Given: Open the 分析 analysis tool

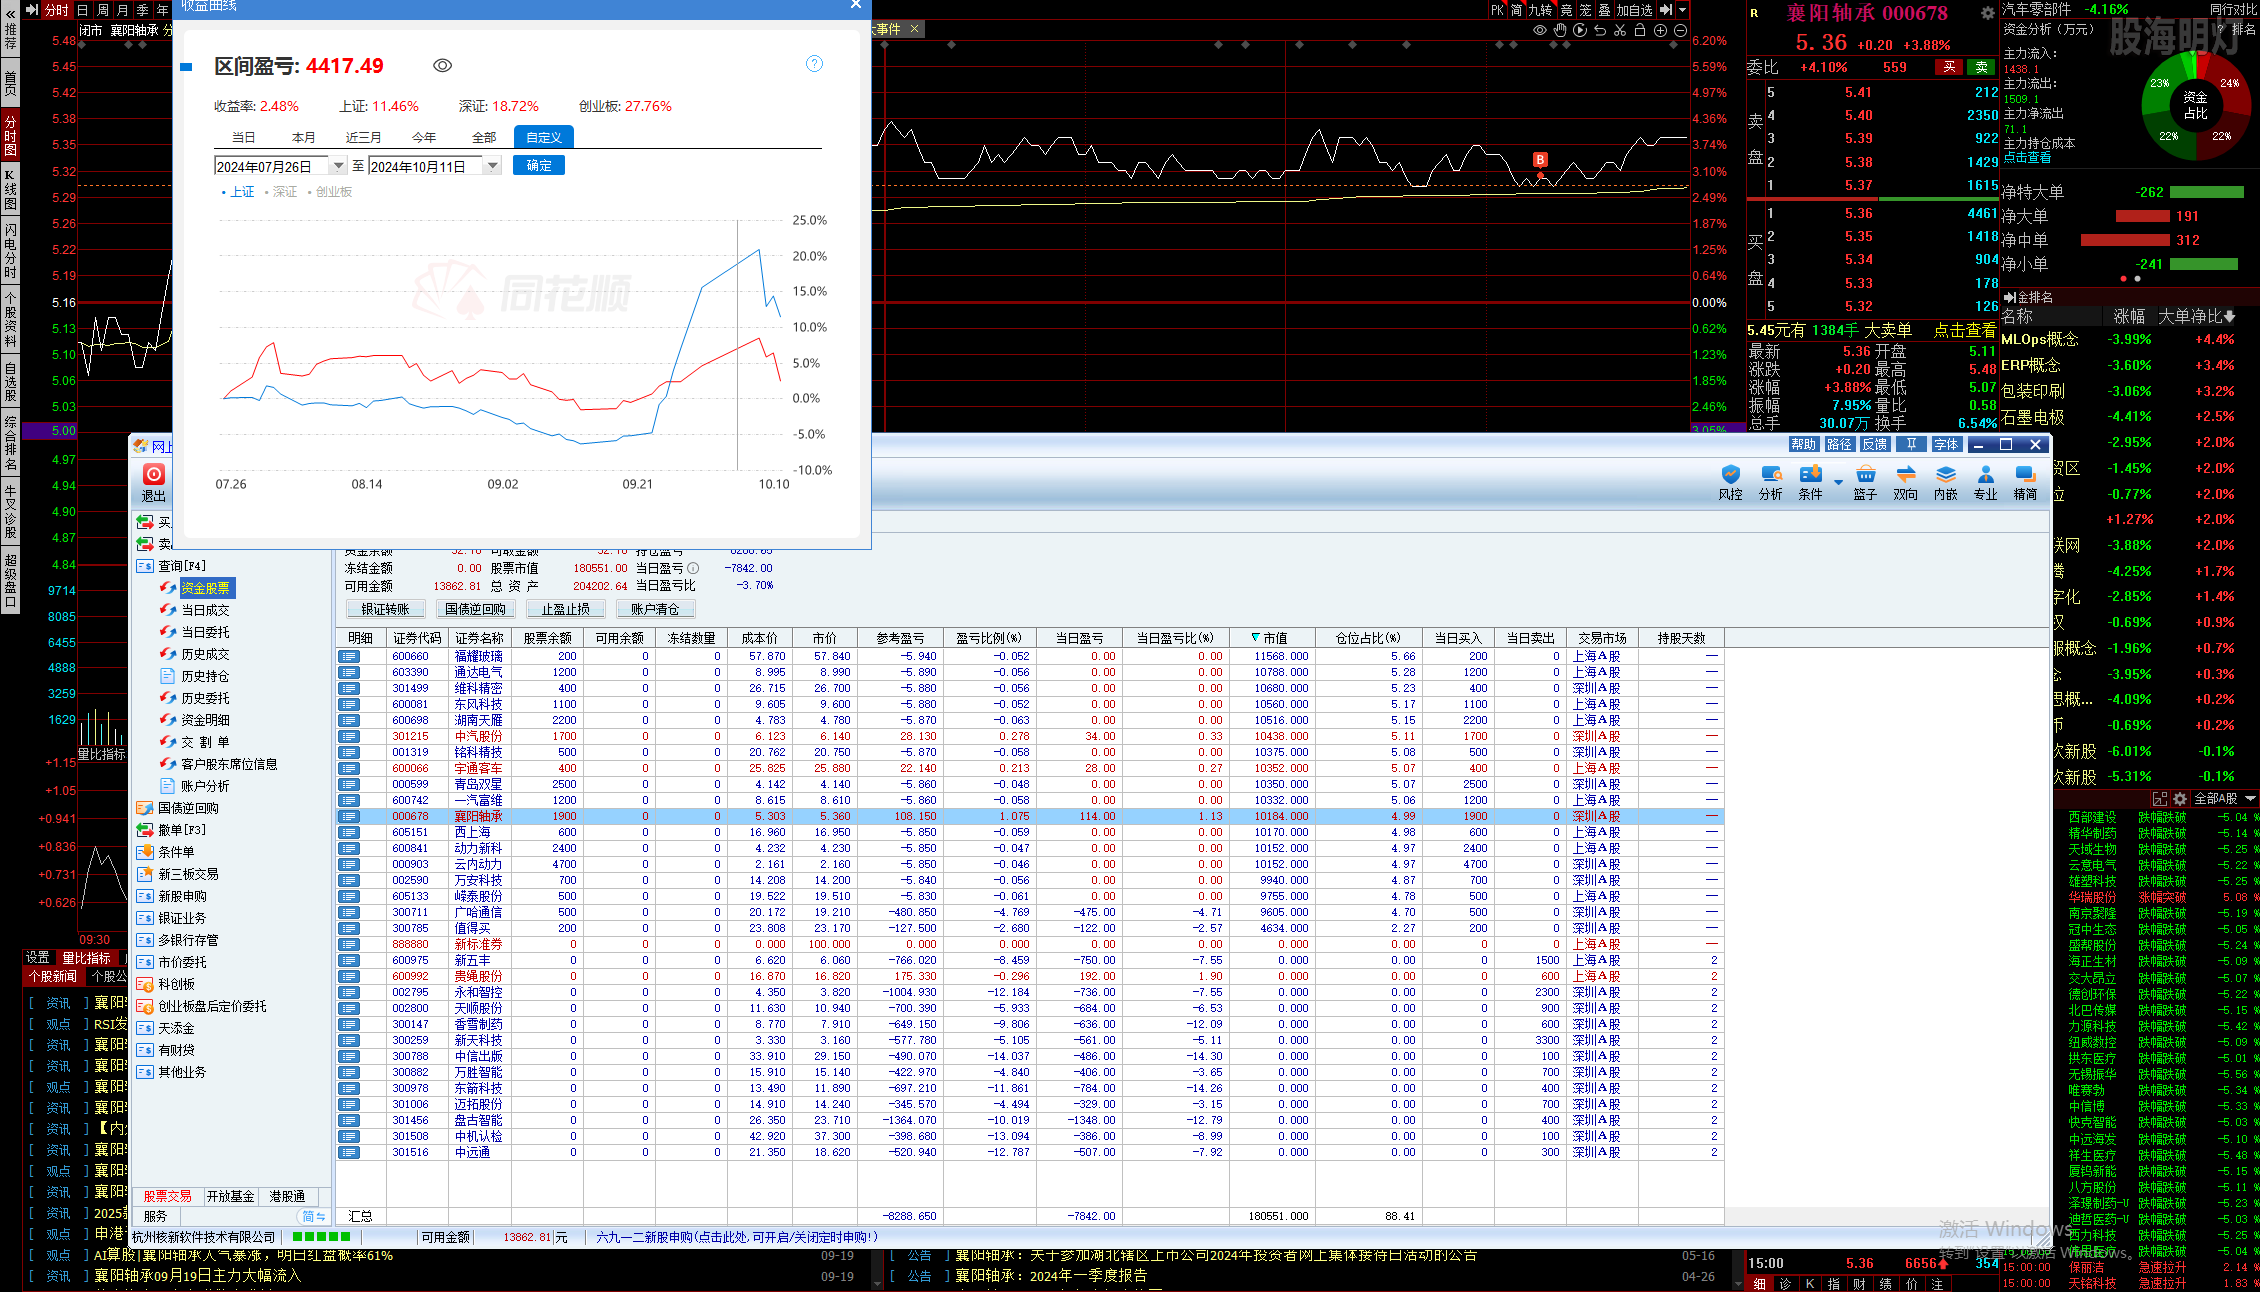Looking at the screenshot, I should 1771,482.
